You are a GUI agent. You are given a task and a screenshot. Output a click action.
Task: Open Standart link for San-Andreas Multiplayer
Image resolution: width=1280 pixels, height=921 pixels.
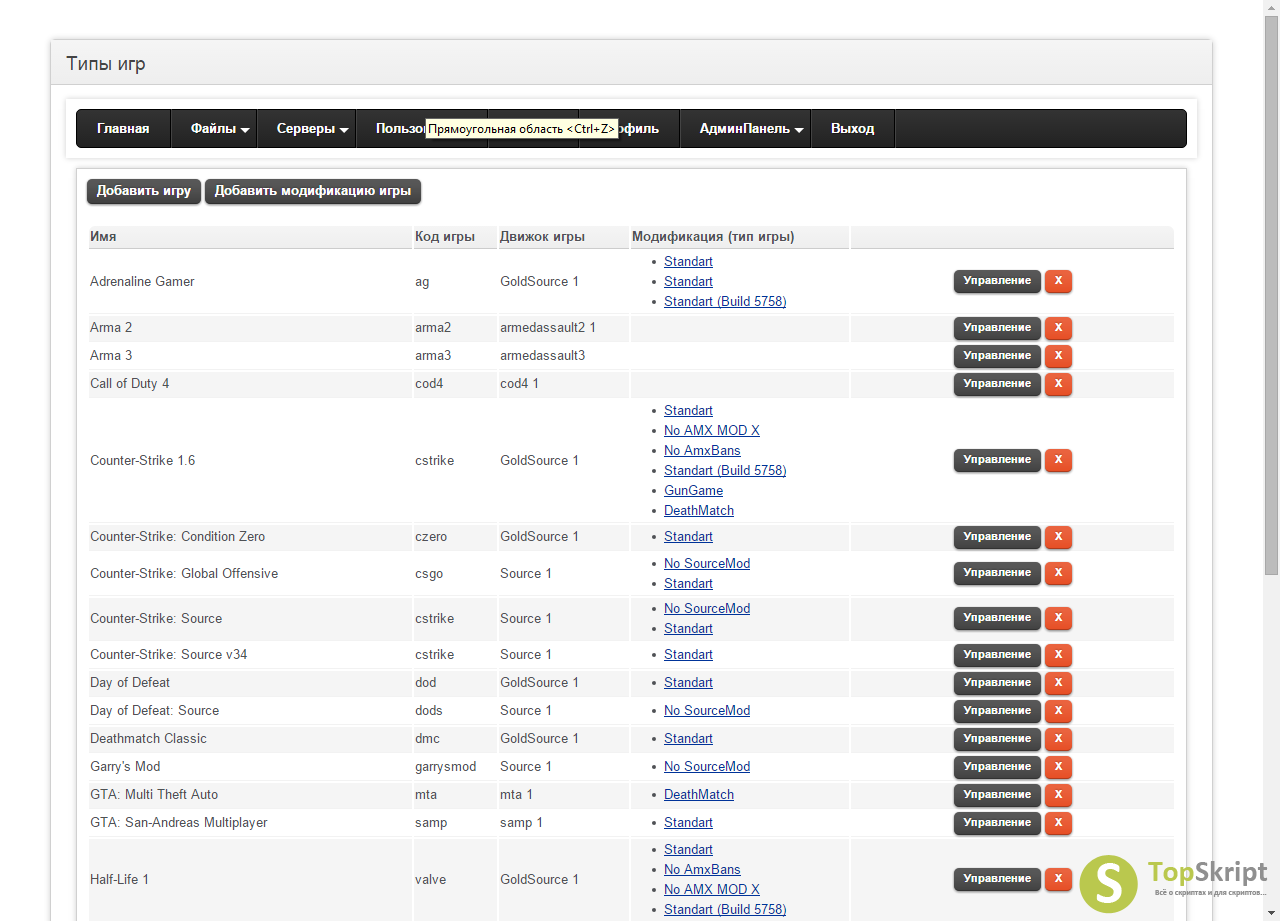click(x=688, y=822)
